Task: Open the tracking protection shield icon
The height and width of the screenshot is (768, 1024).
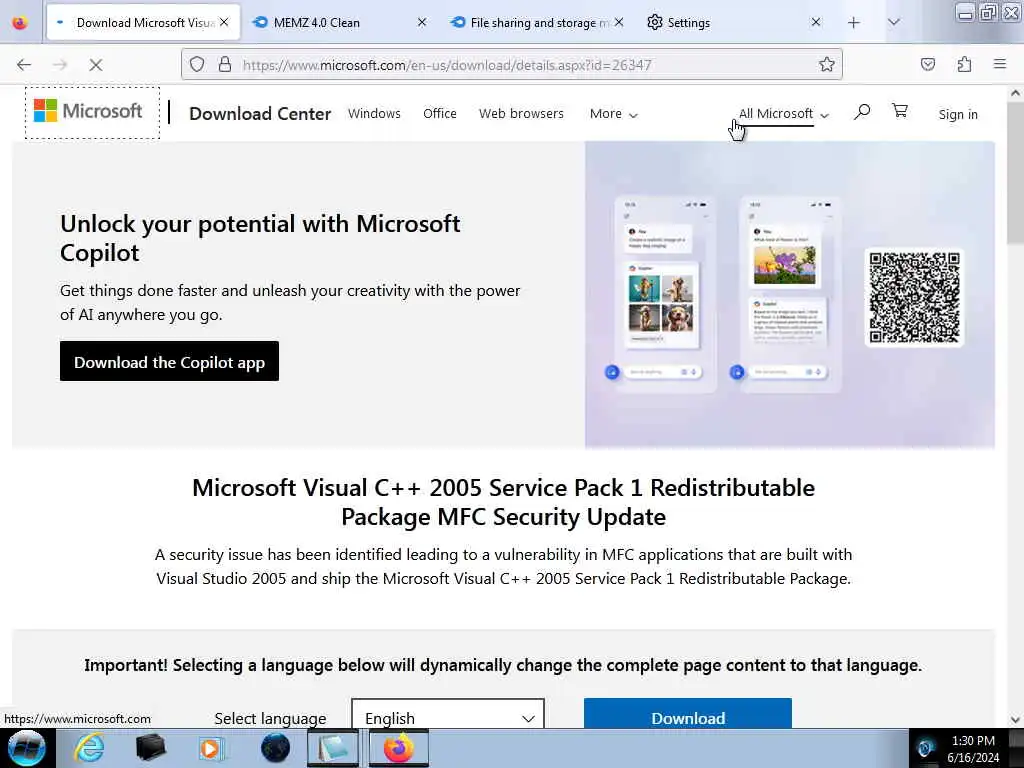Action: [x=197, y=64]
